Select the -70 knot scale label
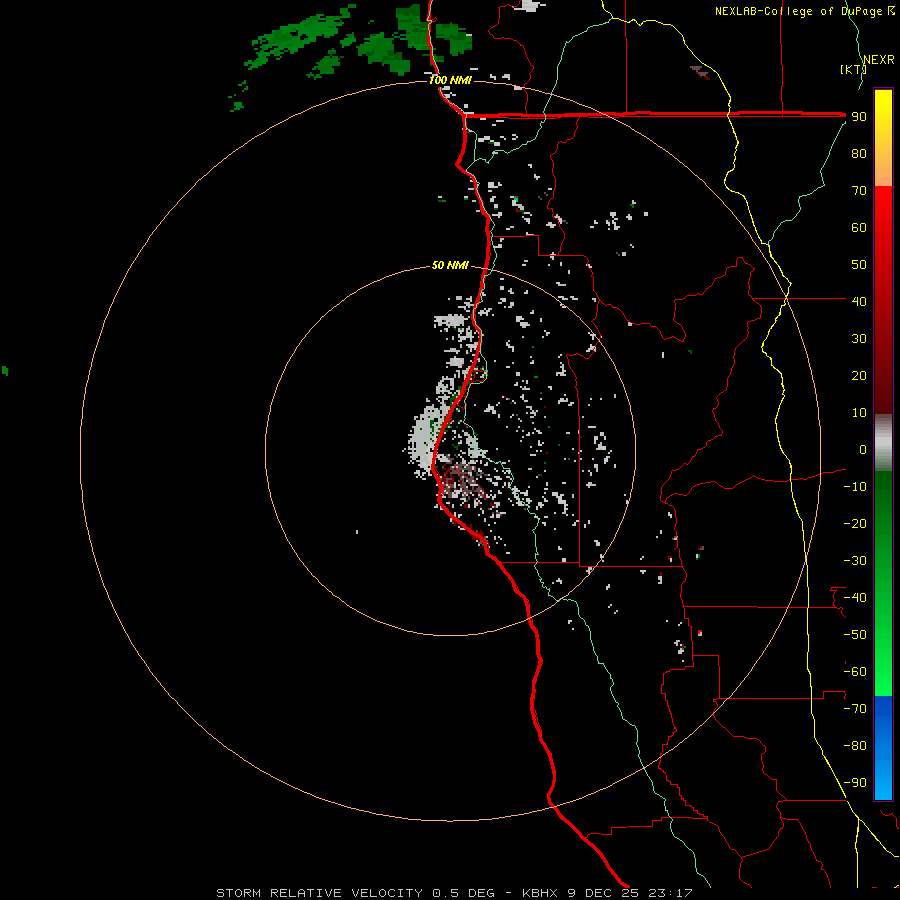 click(855, 709)
